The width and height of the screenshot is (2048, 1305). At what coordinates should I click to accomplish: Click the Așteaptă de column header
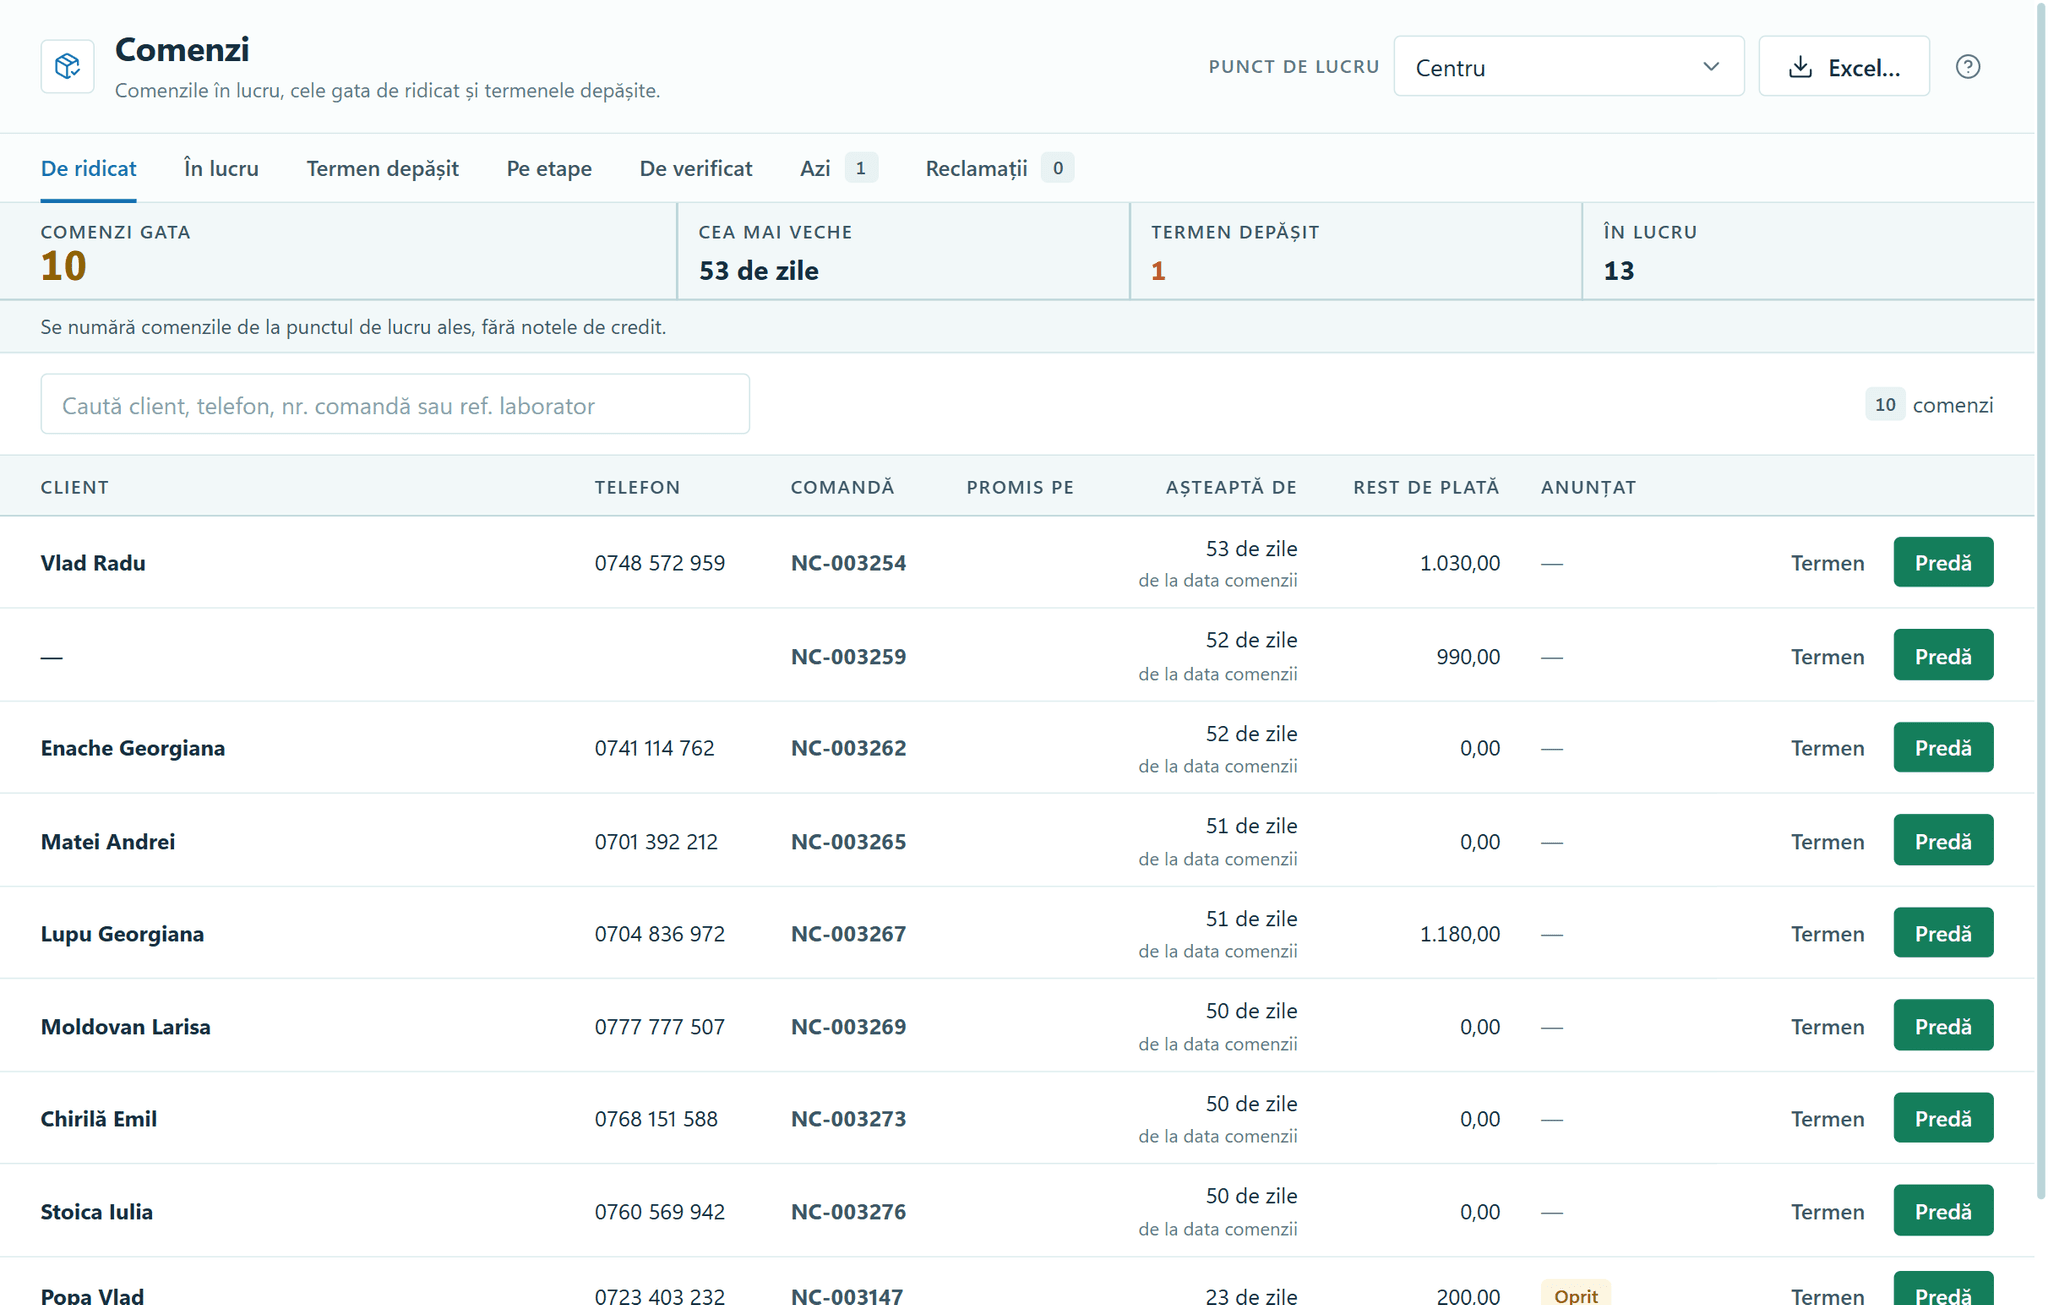1231,487
